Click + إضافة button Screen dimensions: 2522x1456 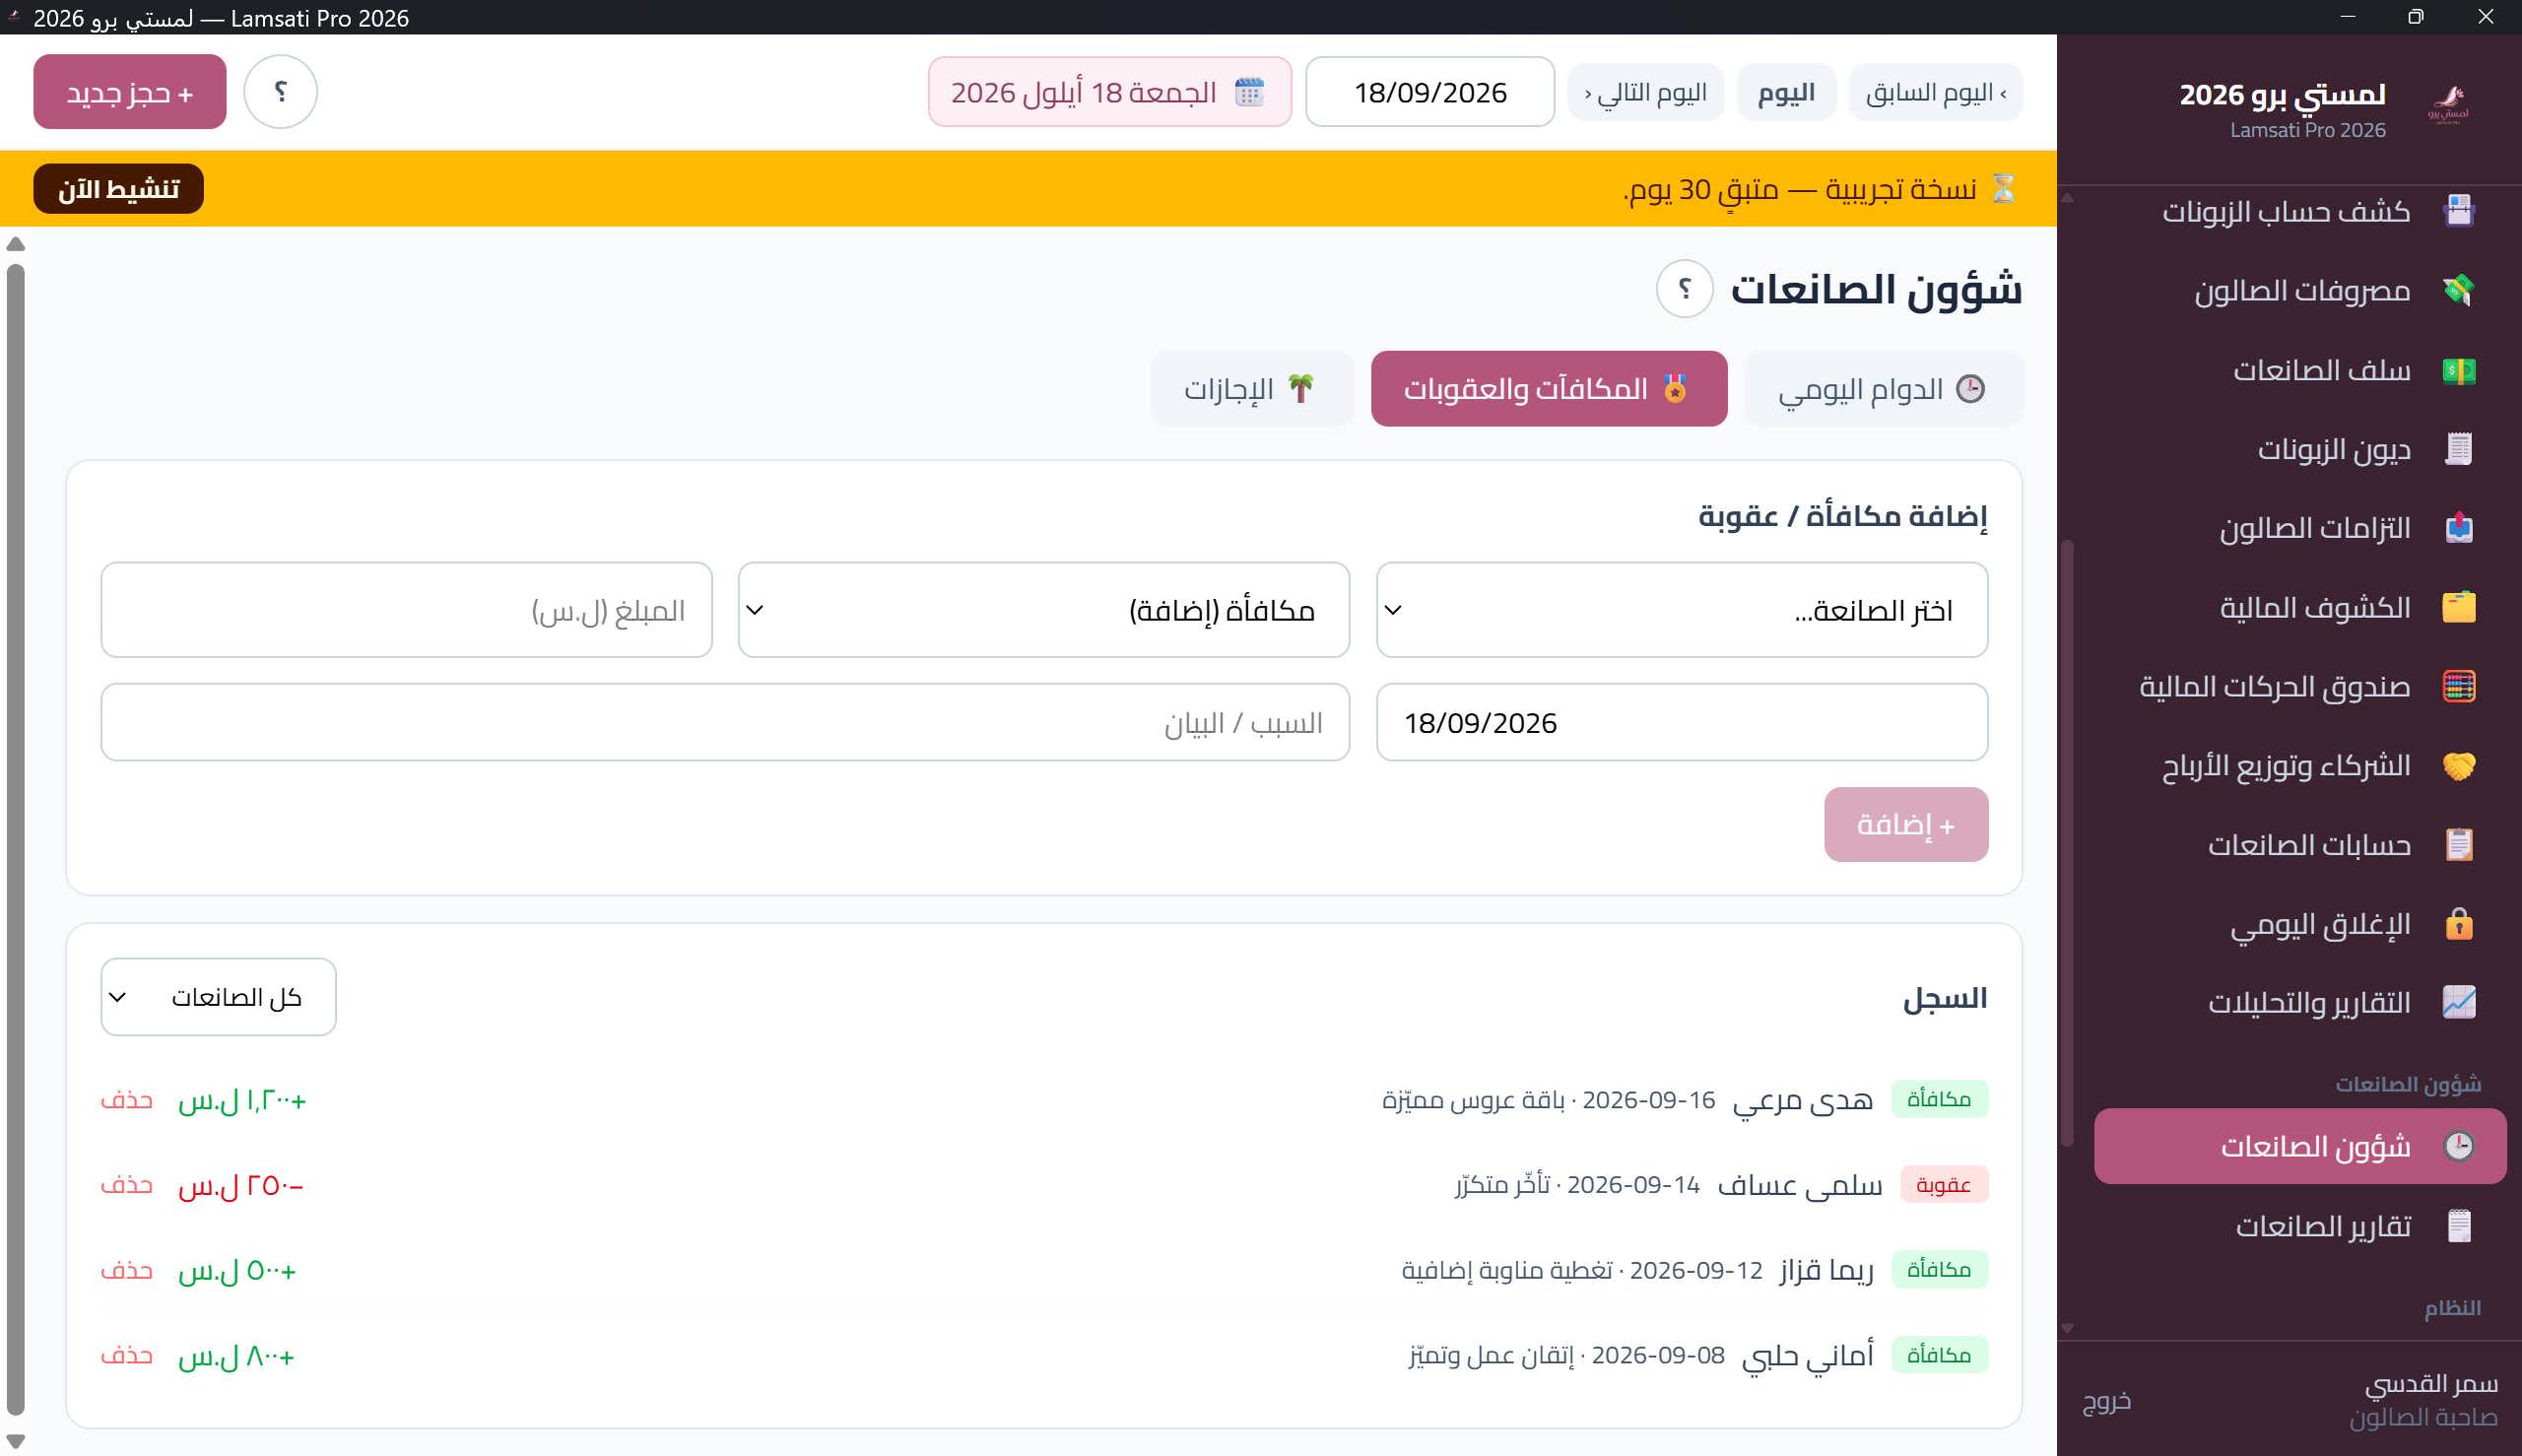[x=1905, y=825]
